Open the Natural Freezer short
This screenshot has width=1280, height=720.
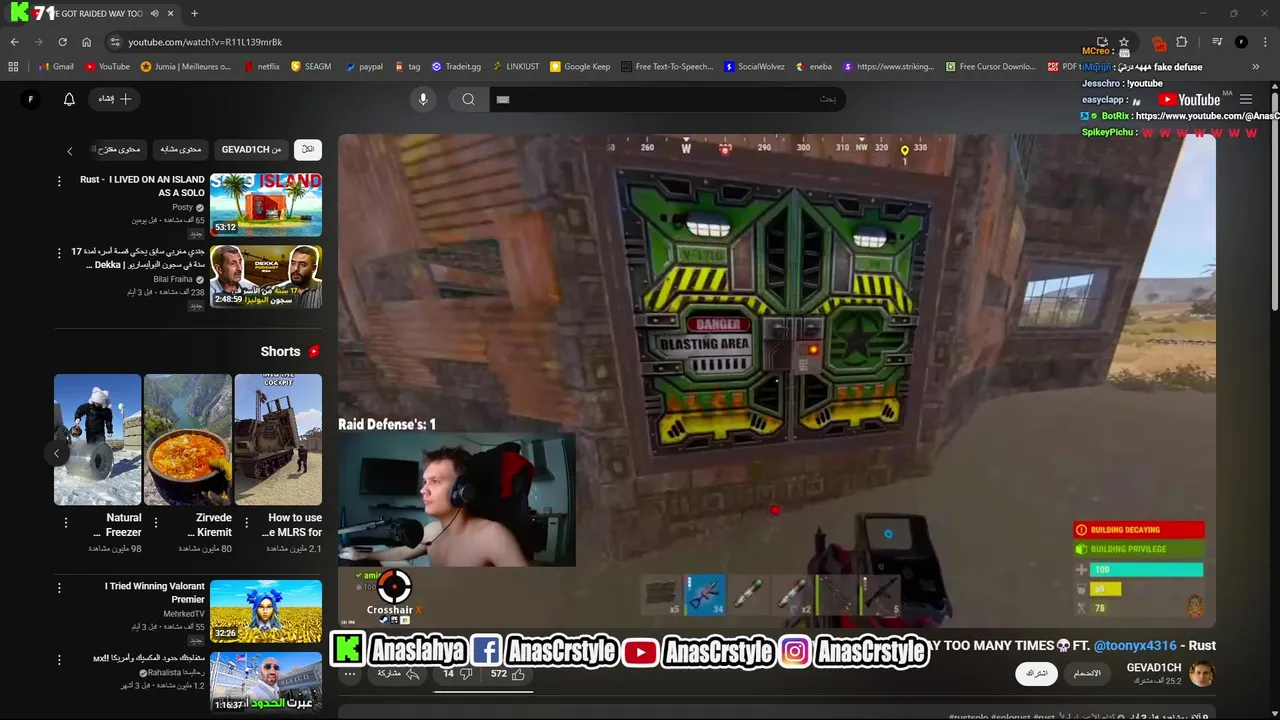click(x=97, y=439)
